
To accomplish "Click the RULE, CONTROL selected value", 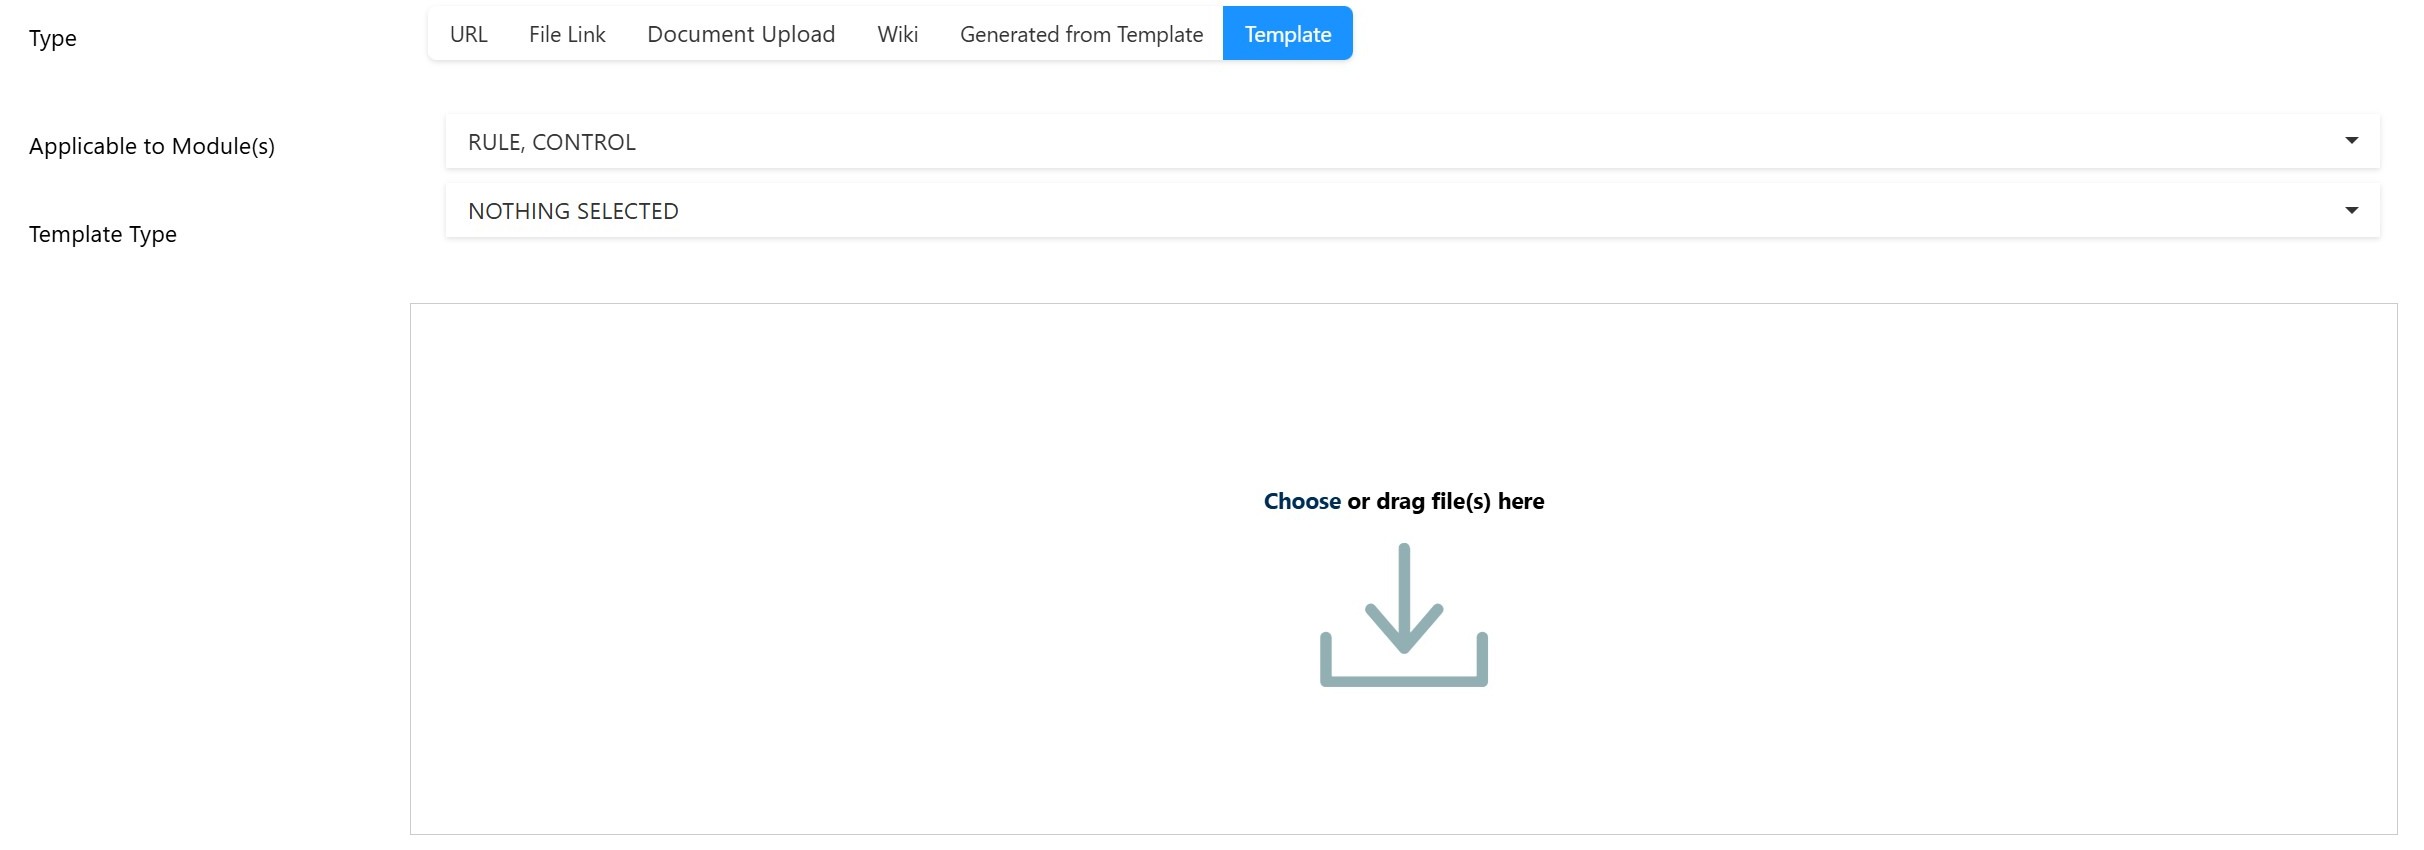I will [x=551, y=142].
